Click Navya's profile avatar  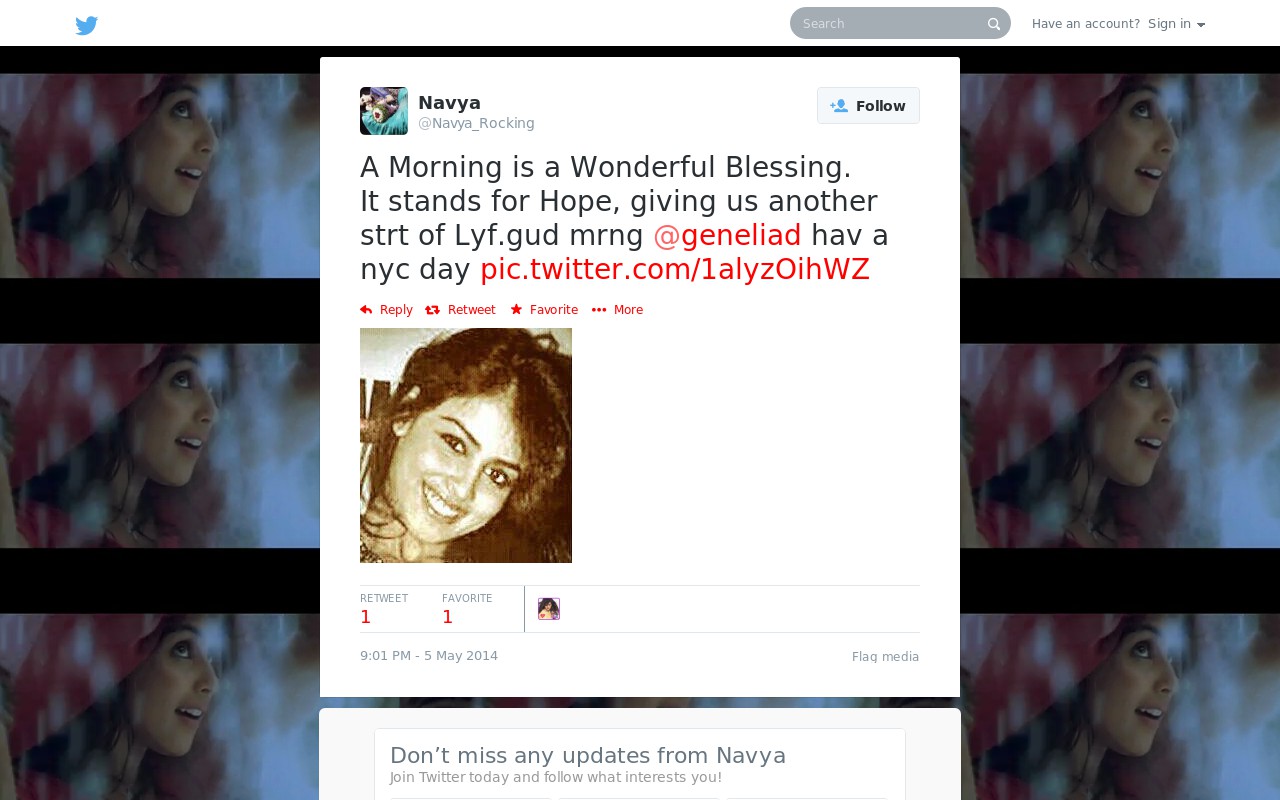coord(384,111)
